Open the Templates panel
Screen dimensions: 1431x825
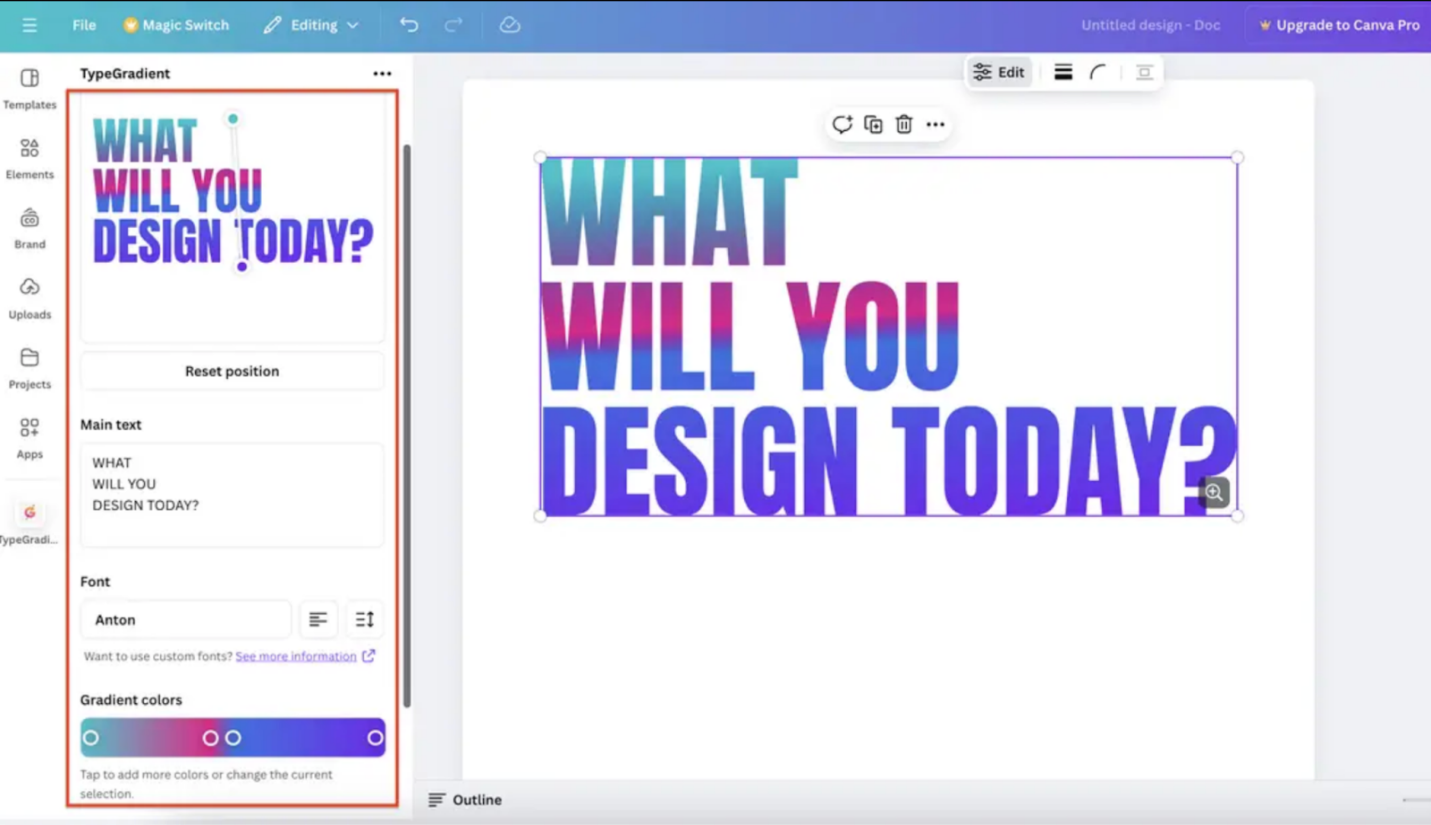[29, 90]
